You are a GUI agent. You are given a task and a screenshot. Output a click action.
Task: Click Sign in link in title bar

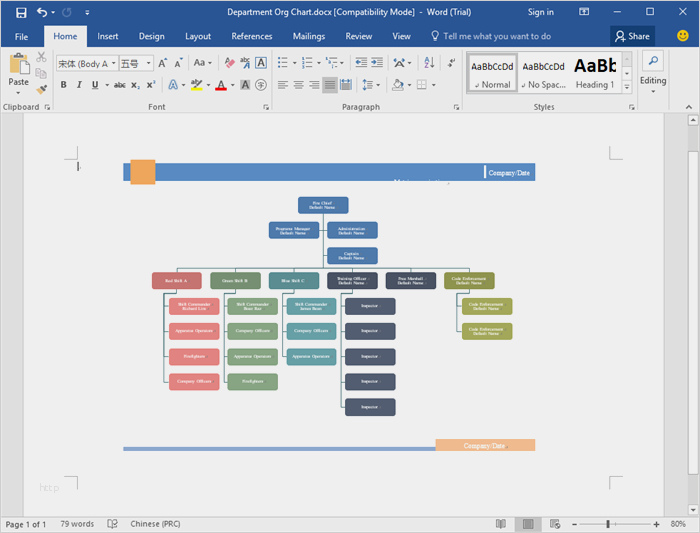tap(540, 12)
